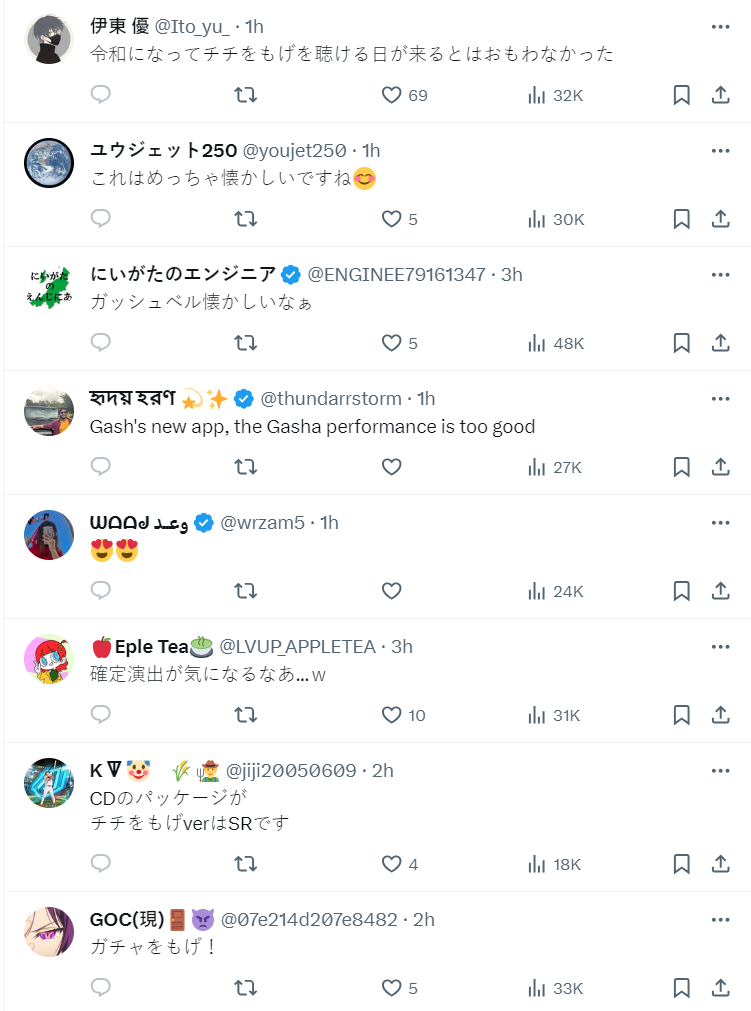Screen dimensions: 751x1011
Task: Retweet the GOC(現) post
Action: coord(245,988)
